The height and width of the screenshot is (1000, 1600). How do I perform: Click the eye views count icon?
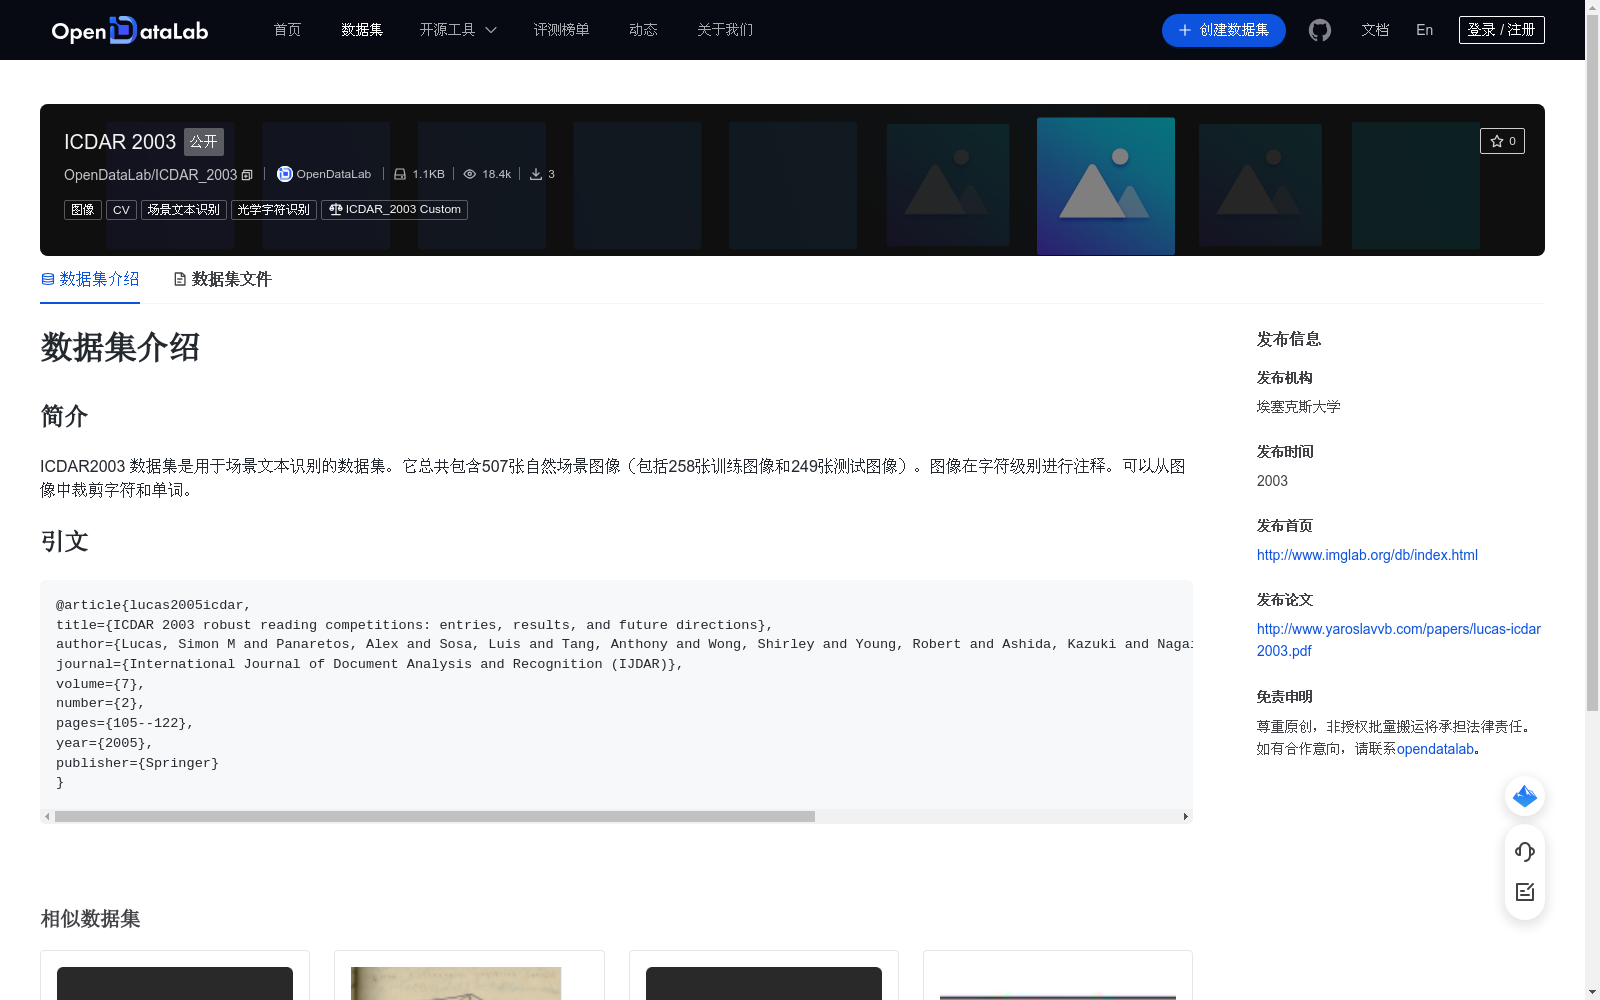coord(470,174)
